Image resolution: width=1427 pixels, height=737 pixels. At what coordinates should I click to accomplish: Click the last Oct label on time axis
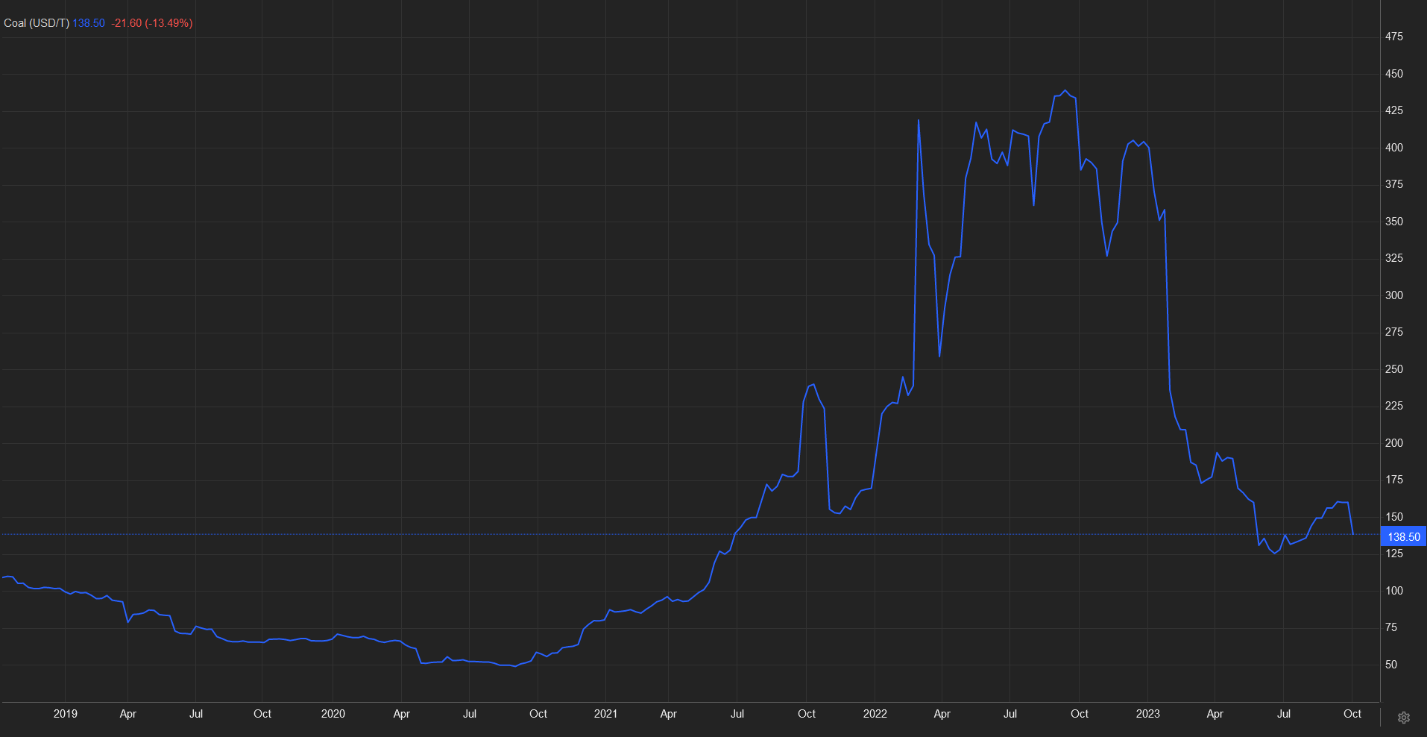[1351, 714]
